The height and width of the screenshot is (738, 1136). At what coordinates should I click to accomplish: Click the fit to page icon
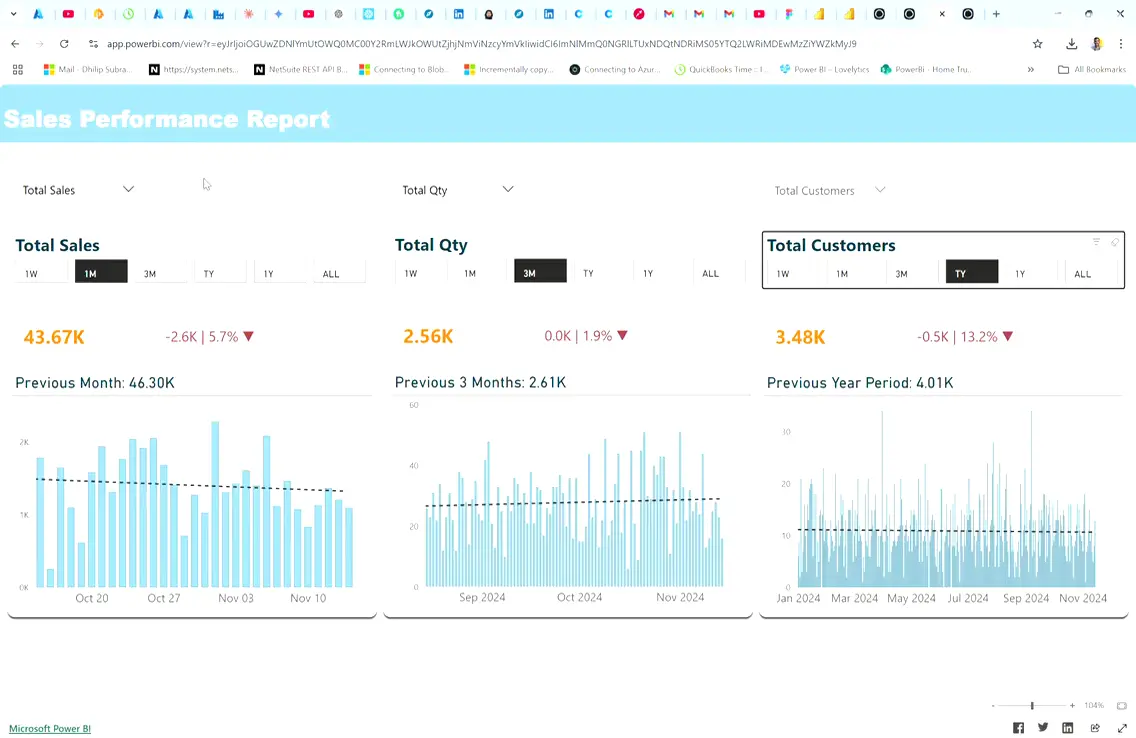(x=1122, y=705)
